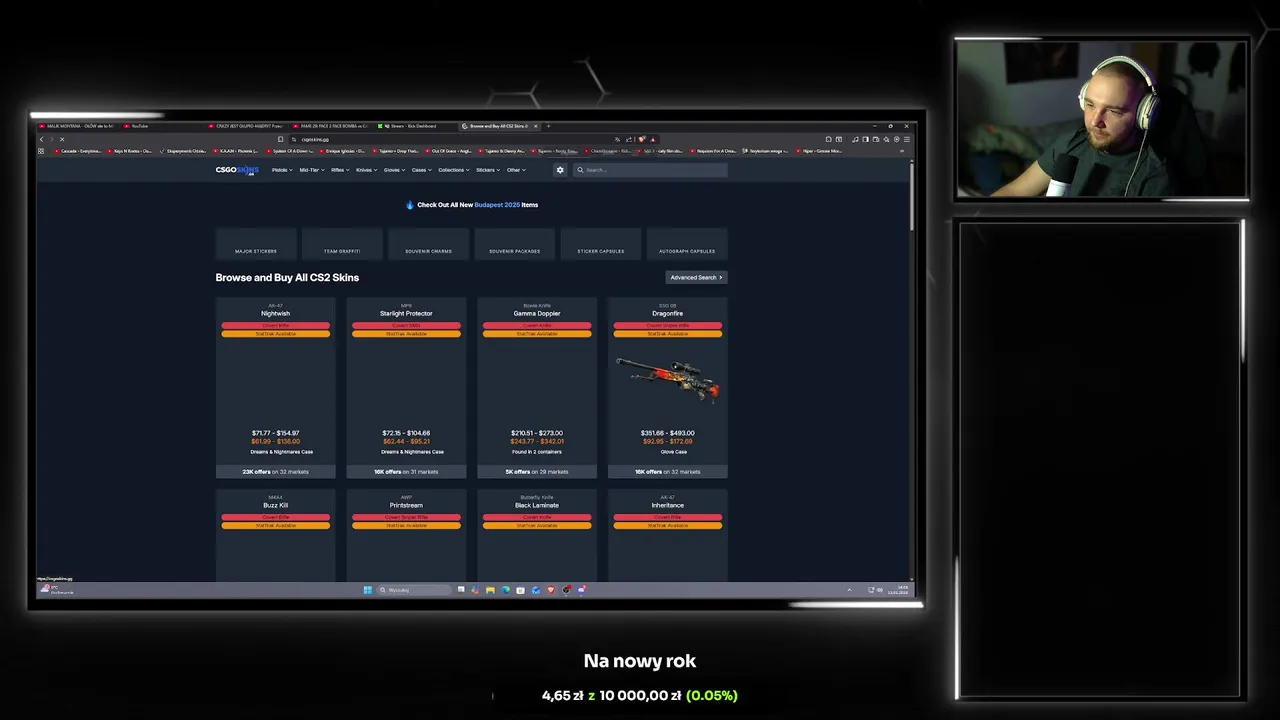Open the Sticker Capsules category
Viewport: 1280px width, 720px height.
[601, 246]
